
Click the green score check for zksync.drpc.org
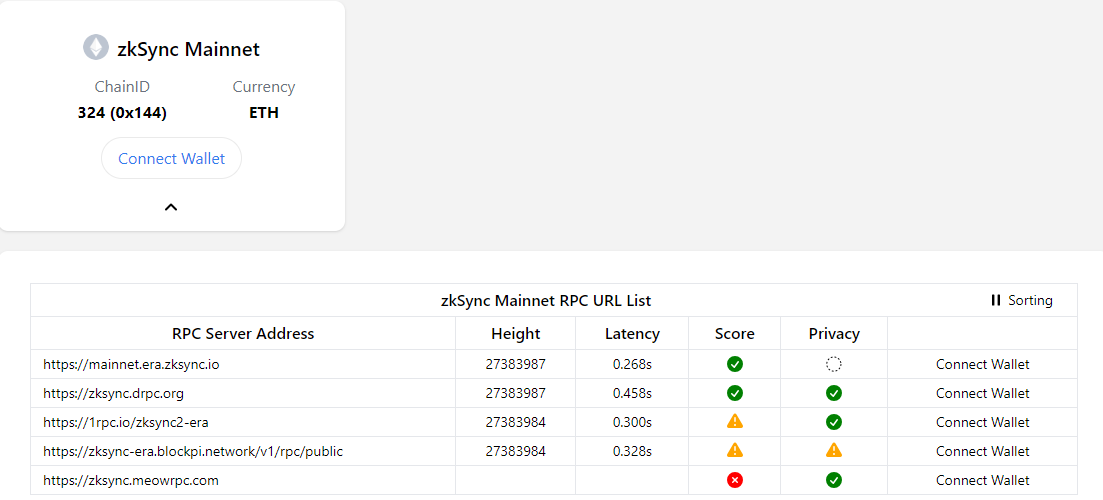(x=735, y=393)
